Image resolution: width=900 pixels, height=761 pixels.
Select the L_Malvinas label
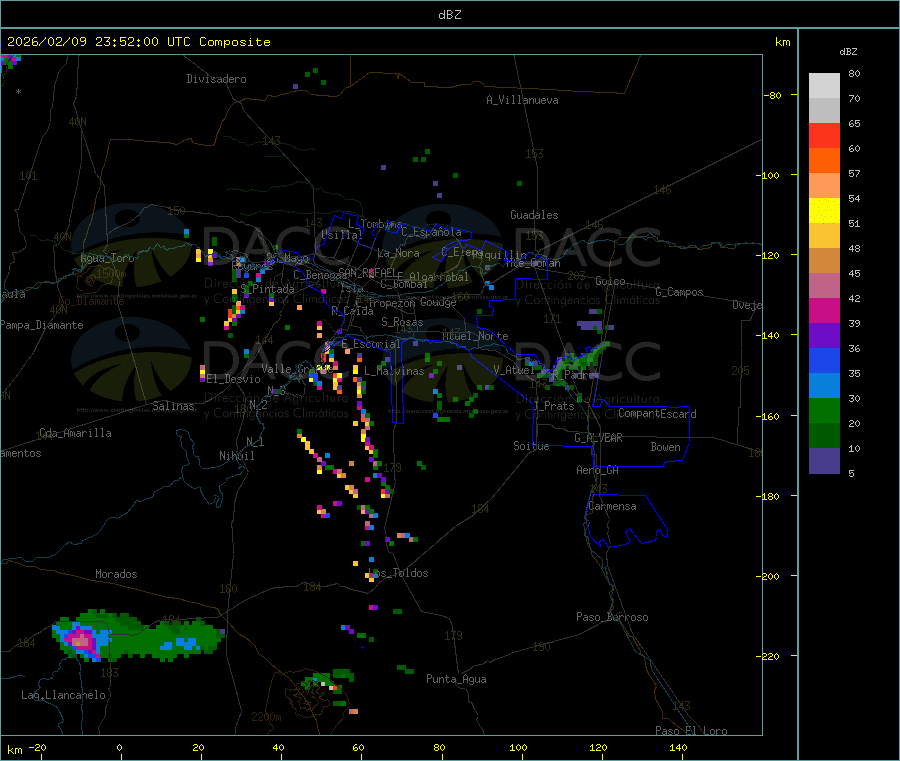(394, 371)
